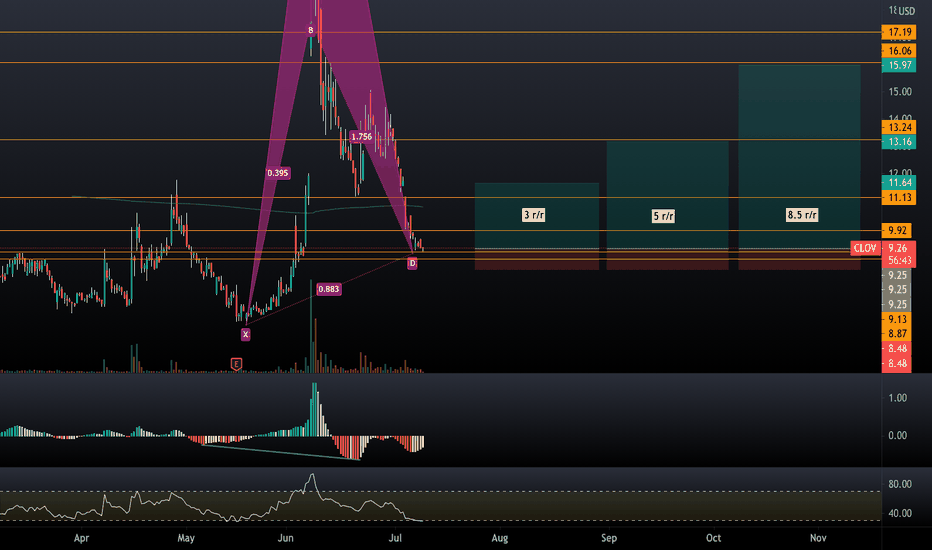Click the 80.00 oscillator axis value

pos(899,484)
